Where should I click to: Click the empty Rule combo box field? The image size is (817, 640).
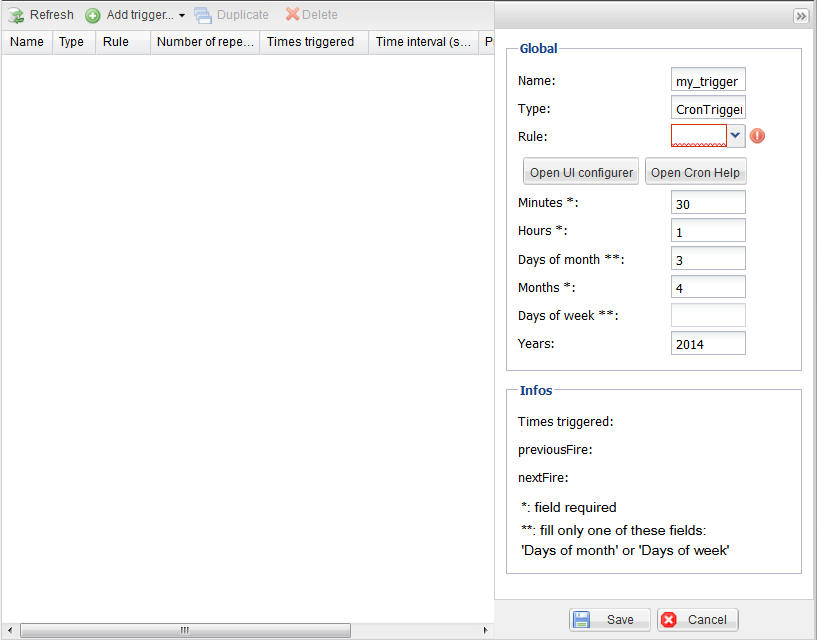coord(699,136)
